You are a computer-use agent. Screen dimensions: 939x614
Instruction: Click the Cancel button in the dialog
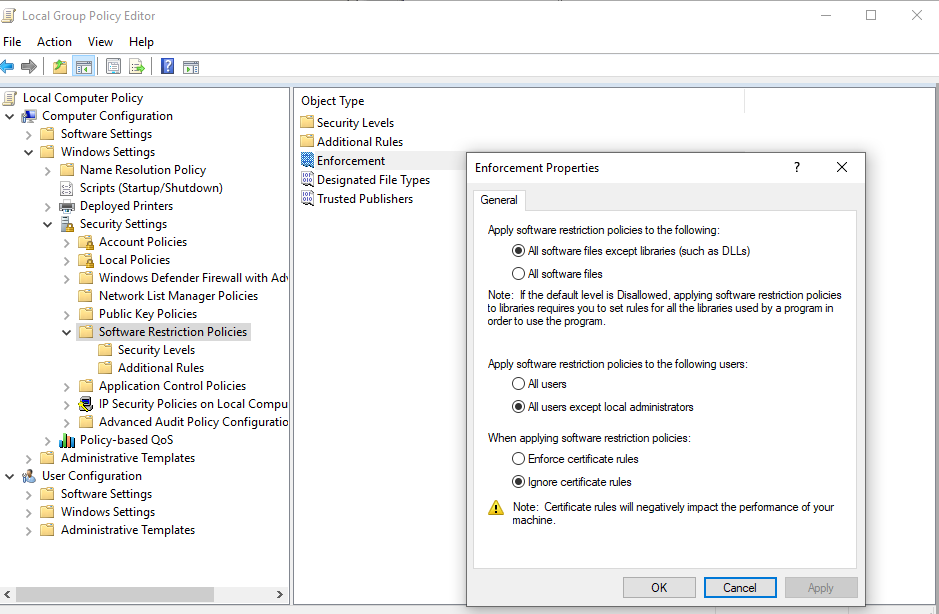pos(740,588)
